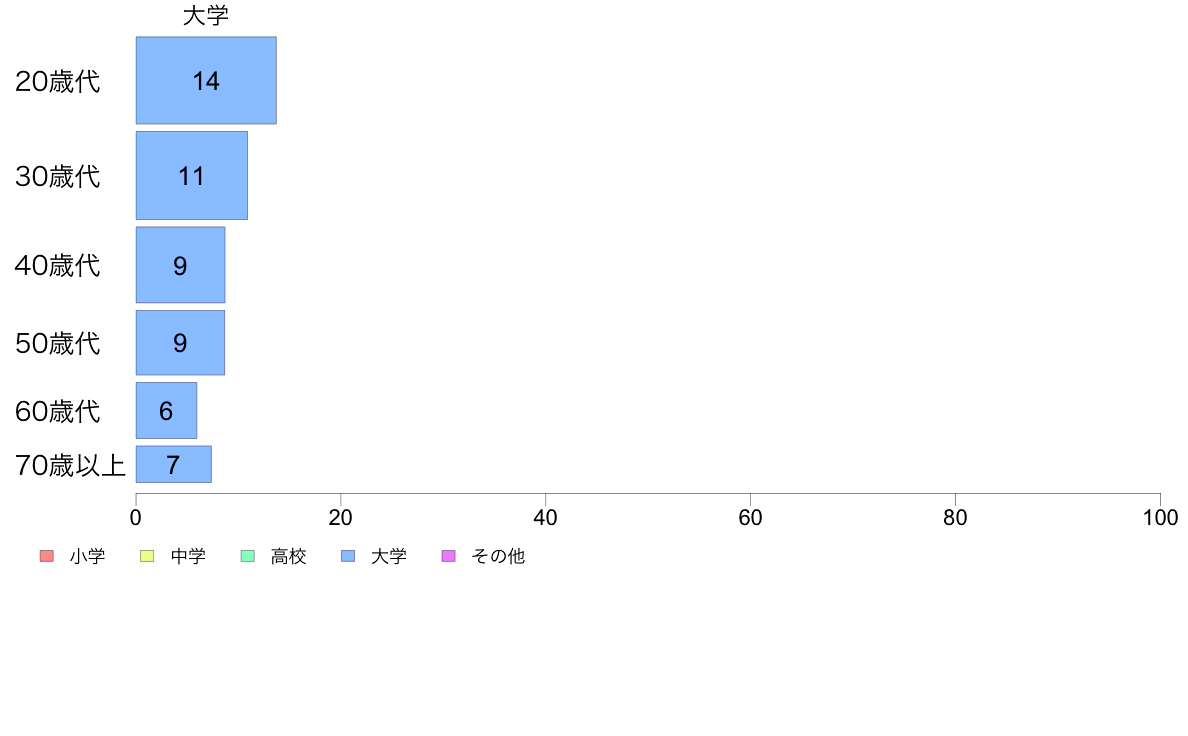
Task: Select the 70歳以上 bar showing 7
Action: point(174,465)
